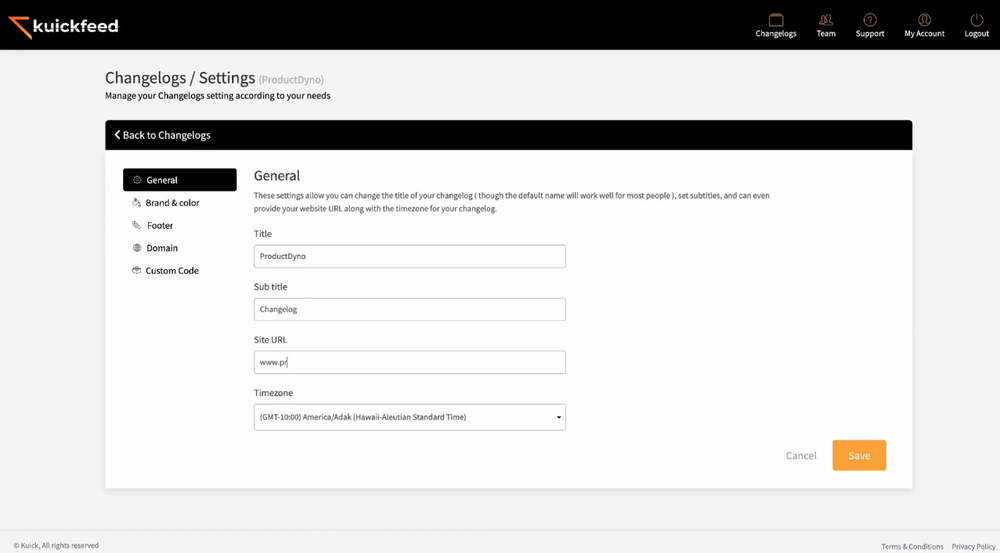Select the General settings tab label
The height and width of the screenshot is (553, 1000).
[162, 180]
